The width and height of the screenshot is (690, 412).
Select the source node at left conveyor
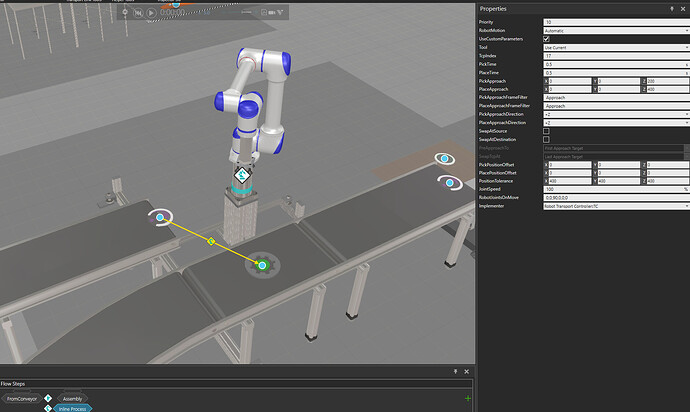click(160, 217)
